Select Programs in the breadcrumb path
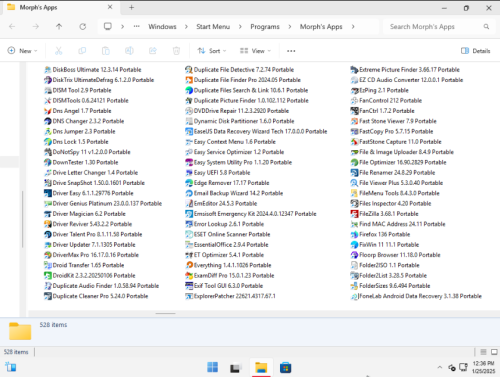 click(265, 27)
